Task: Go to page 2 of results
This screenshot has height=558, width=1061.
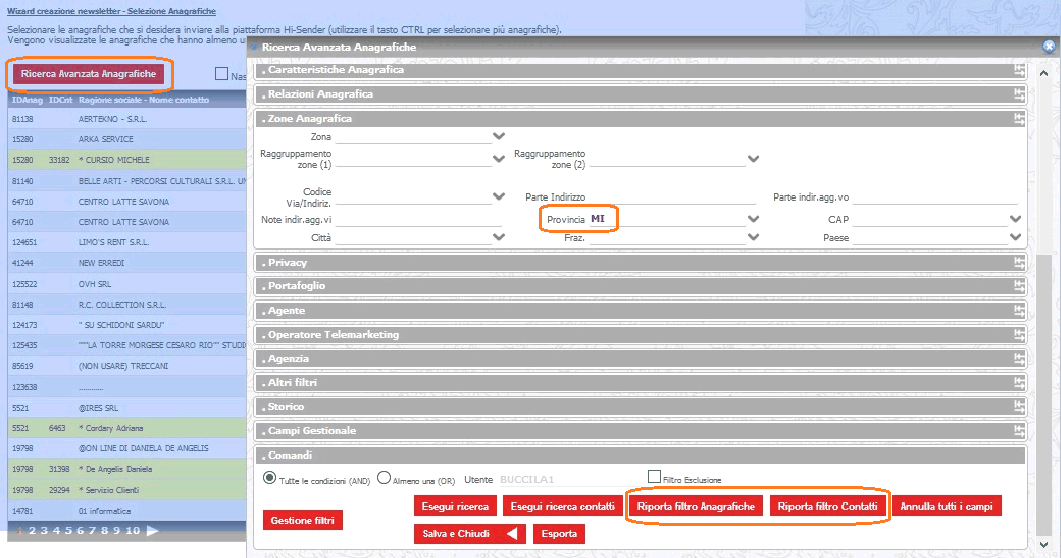Action: [x=32, y=531]
